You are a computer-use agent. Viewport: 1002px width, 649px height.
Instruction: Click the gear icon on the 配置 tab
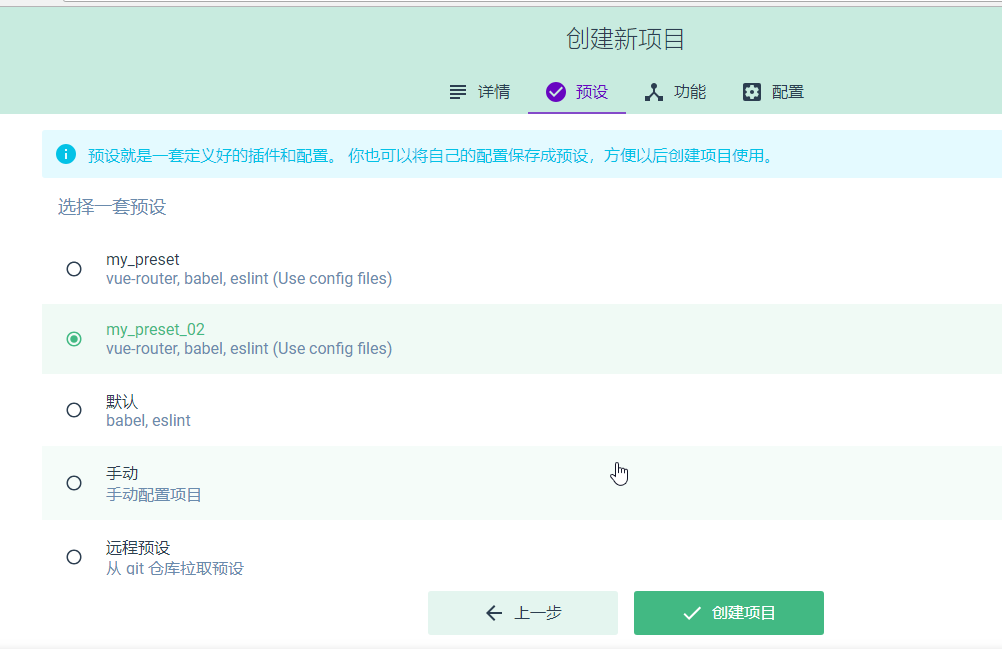[x=751, y=91]
